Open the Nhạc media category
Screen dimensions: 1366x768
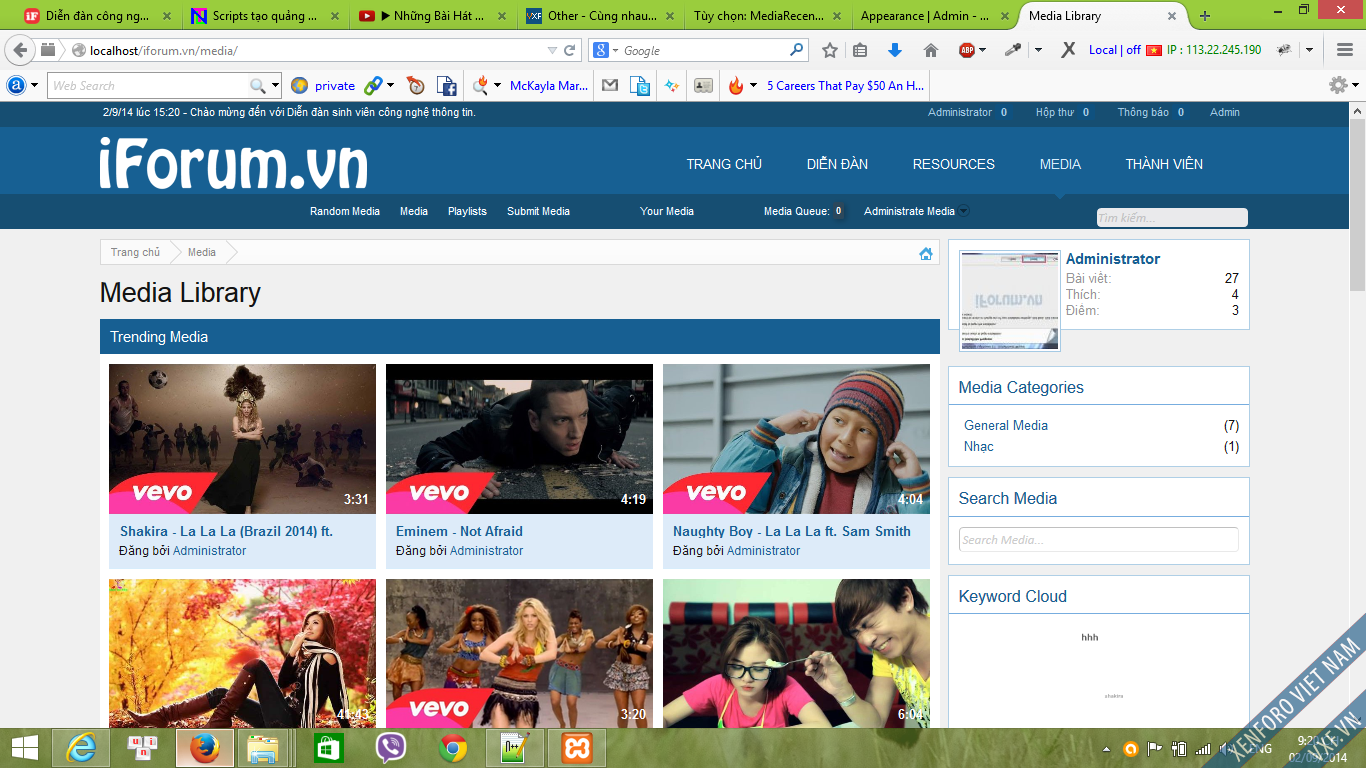[x=979, y=446]
